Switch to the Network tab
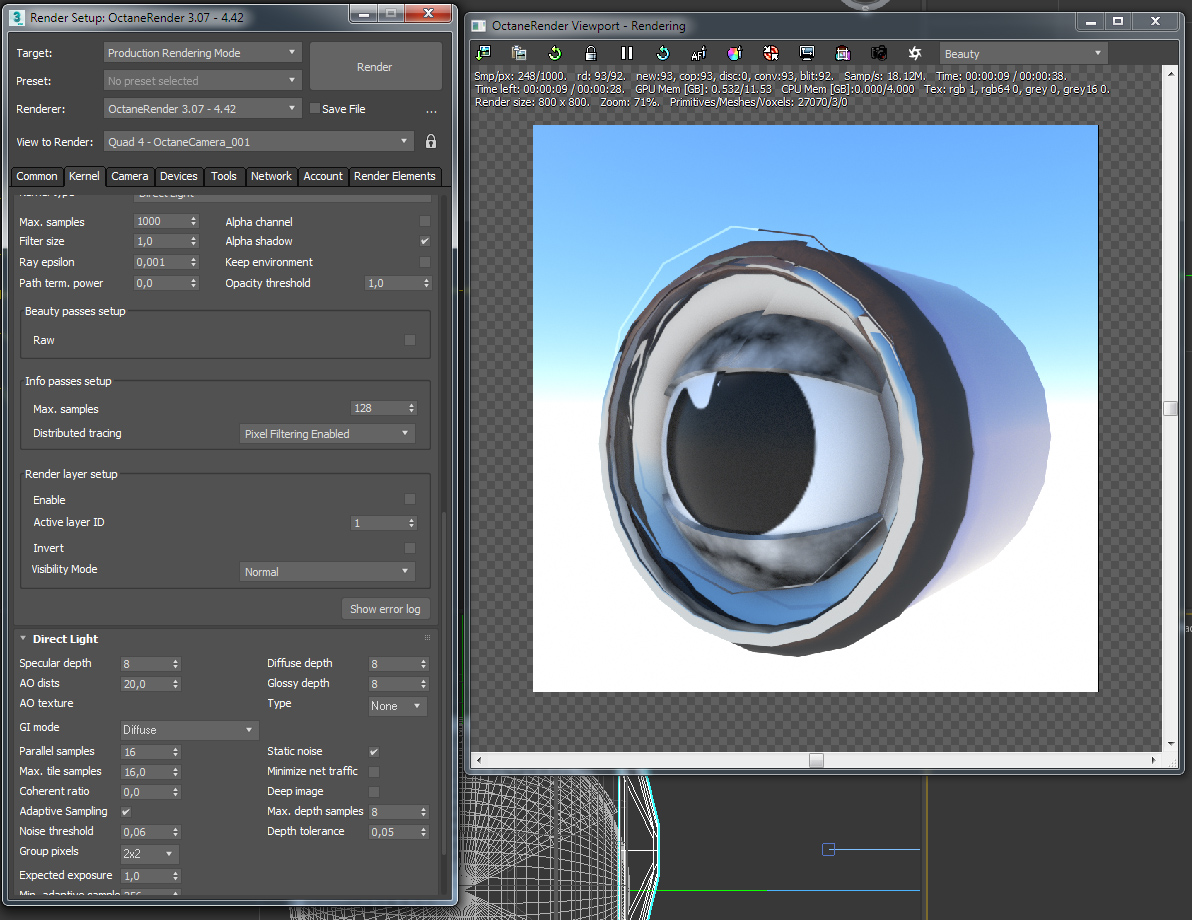This screenshot has height=920, width=1192. pyautogui.click(x=271, y=176)
